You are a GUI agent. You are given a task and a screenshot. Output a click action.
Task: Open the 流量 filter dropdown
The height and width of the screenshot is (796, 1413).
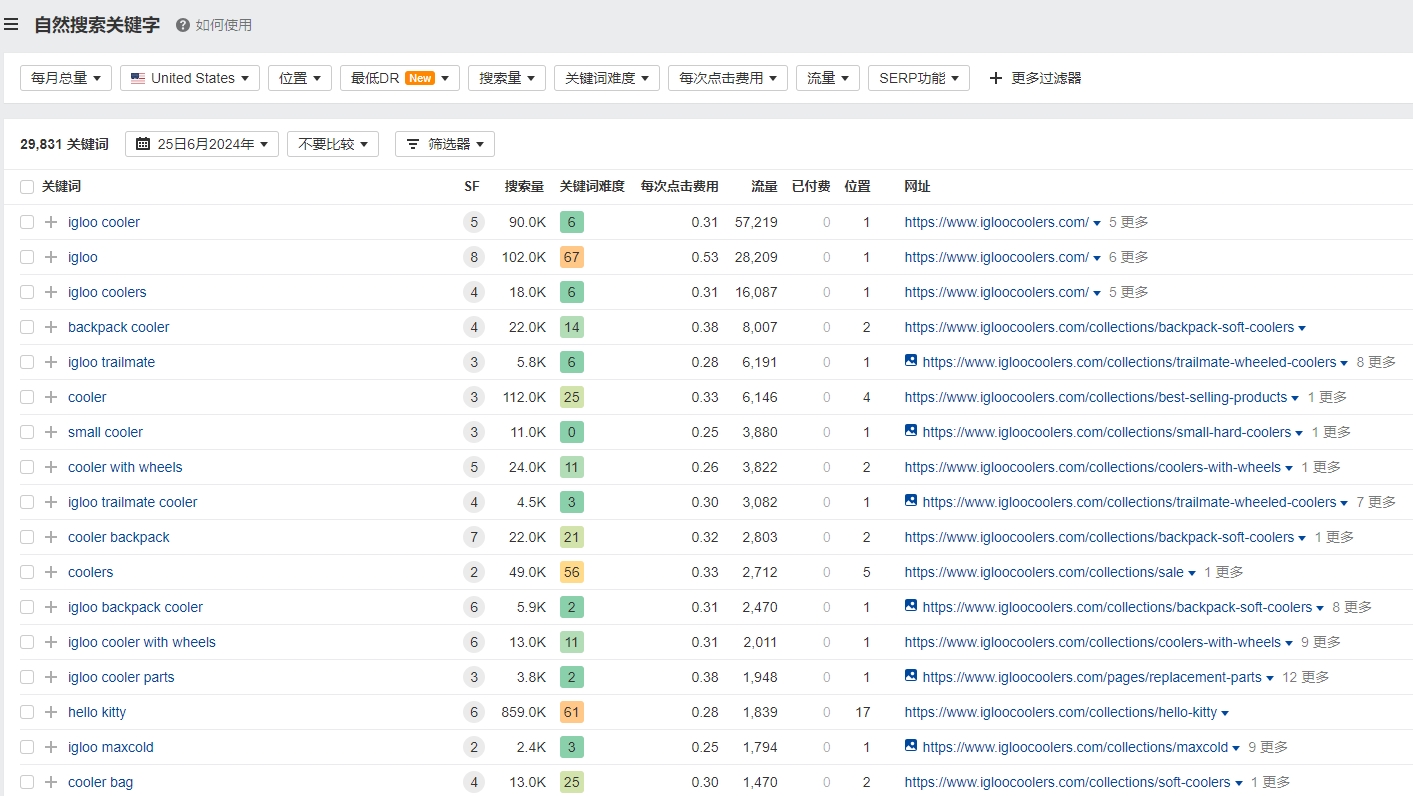(828, 78)
